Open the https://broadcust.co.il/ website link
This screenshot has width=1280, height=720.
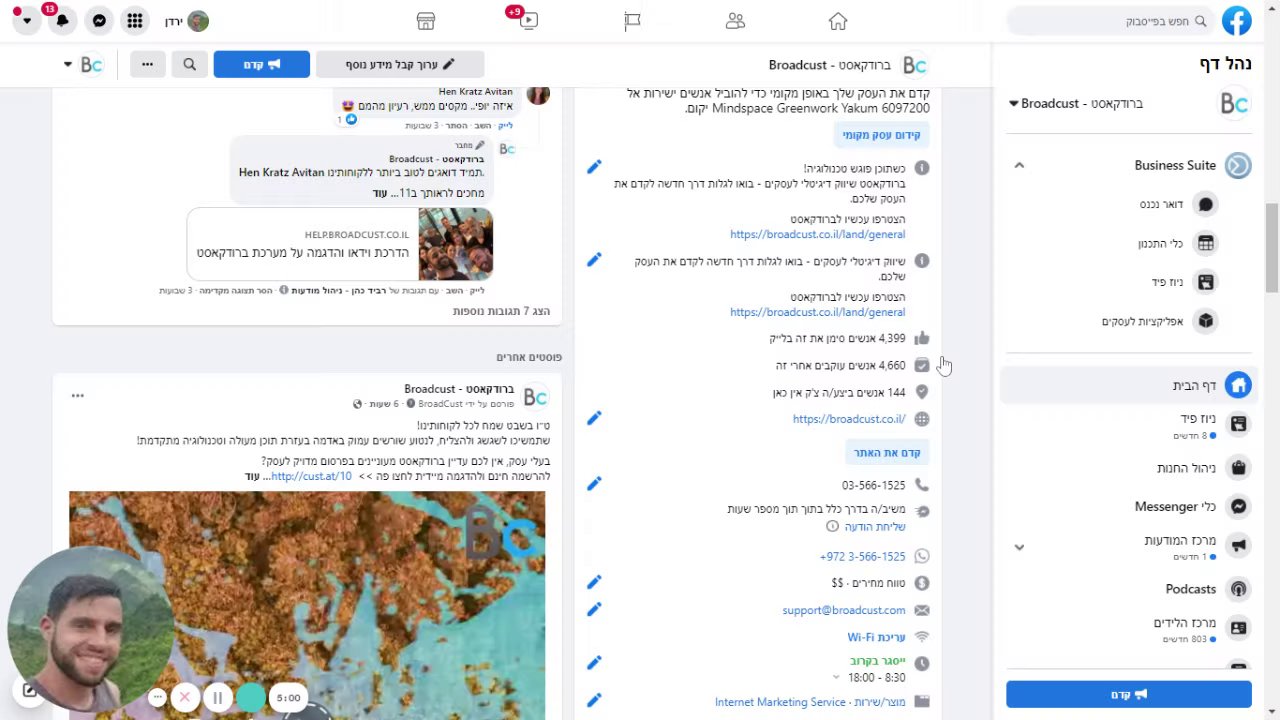[x=849, y=419]
